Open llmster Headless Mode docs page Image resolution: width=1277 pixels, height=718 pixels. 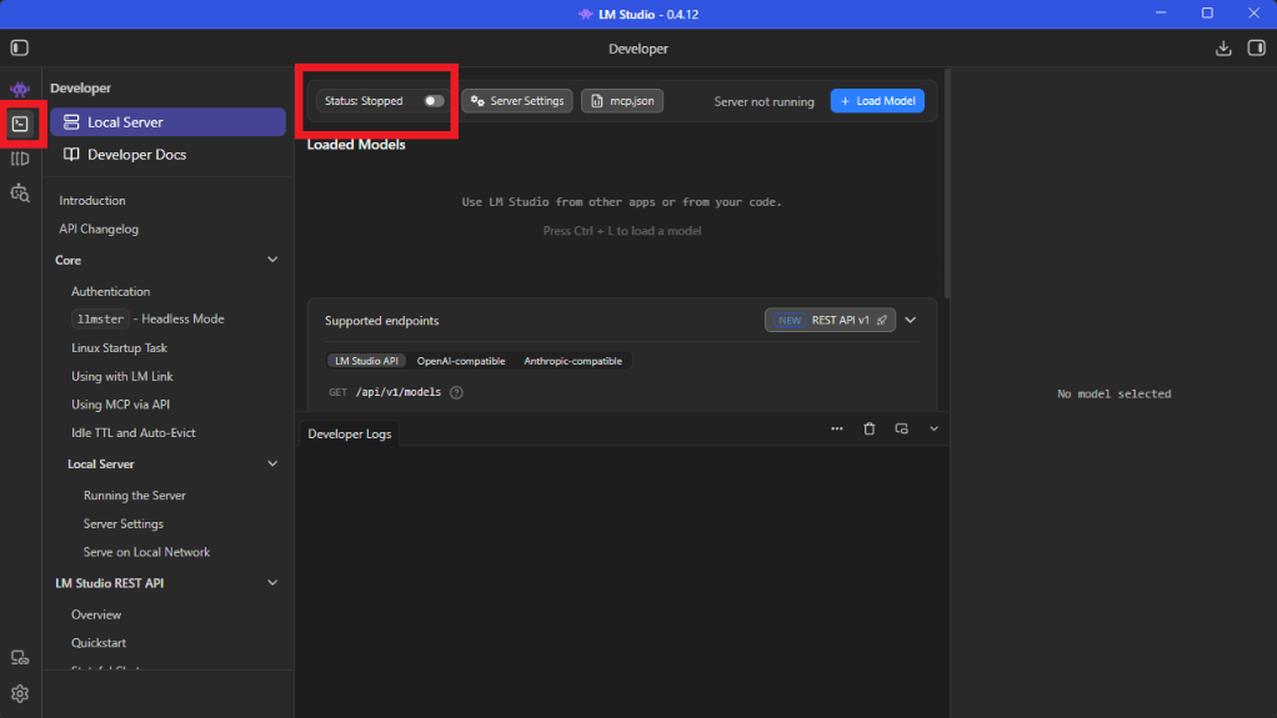click(148, 319)
